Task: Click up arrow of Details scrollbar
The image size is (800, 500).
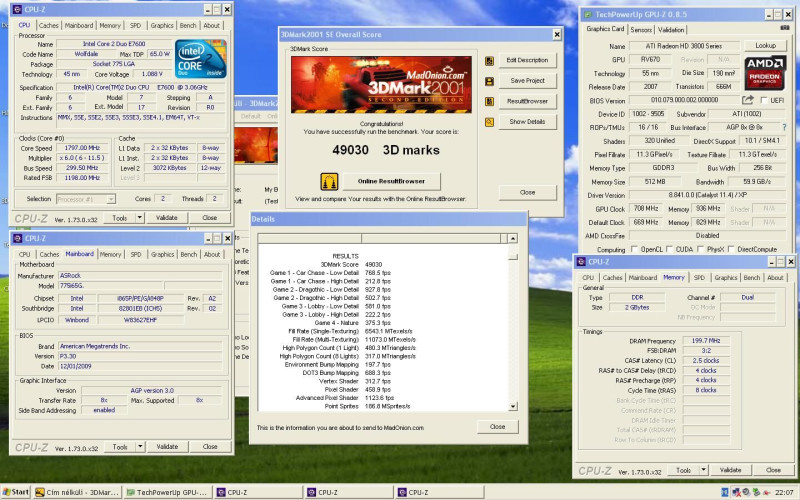Action: pos(513,238)
